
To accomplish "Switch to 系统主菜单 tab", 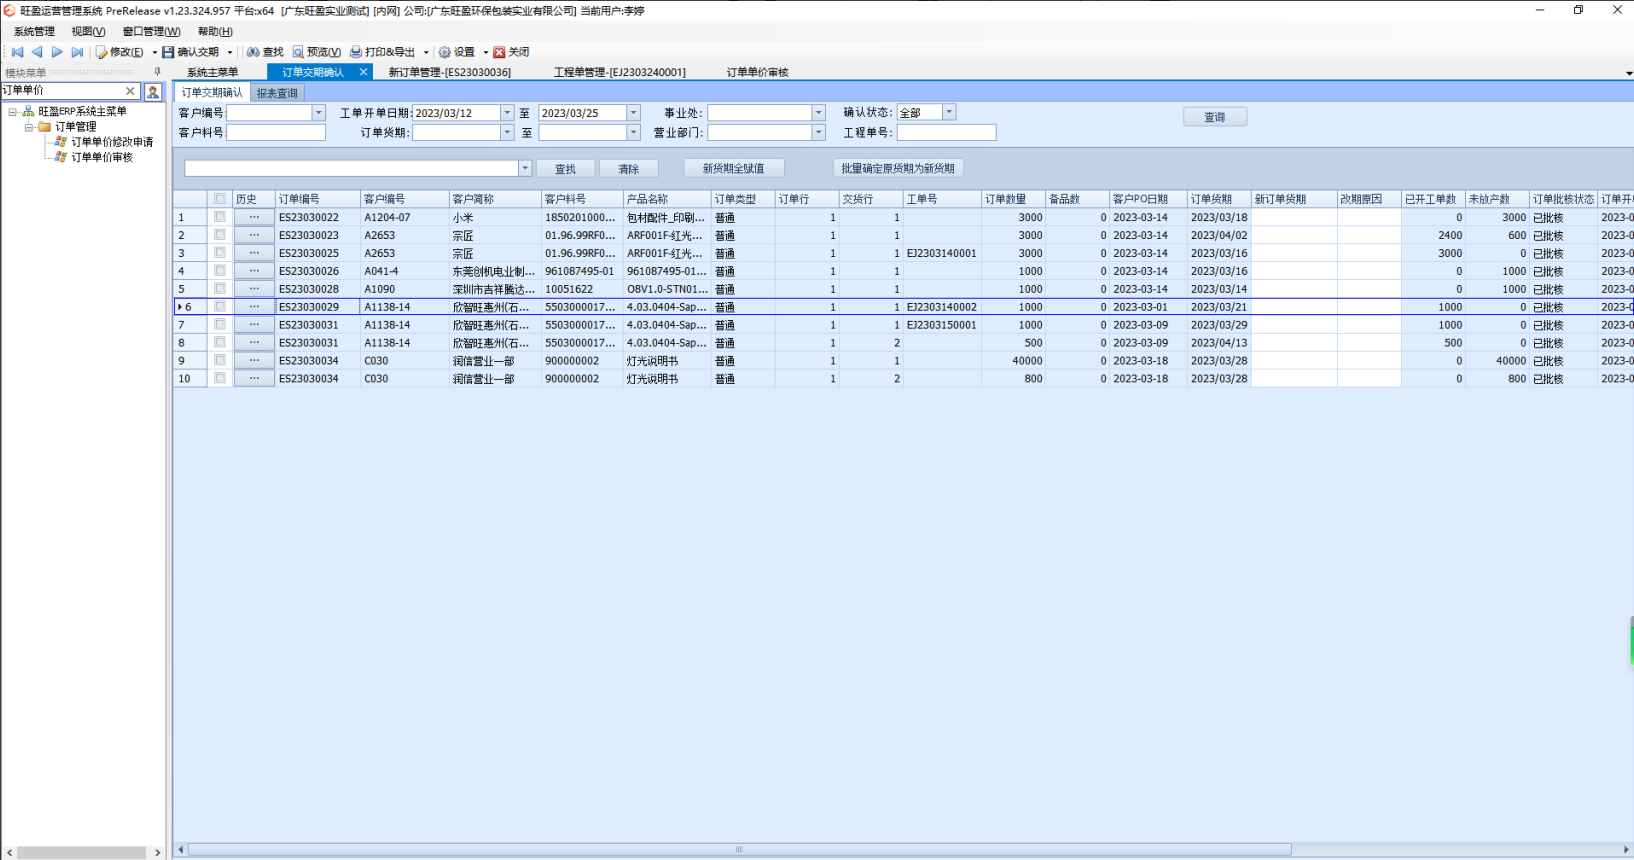I will point(212,72).
